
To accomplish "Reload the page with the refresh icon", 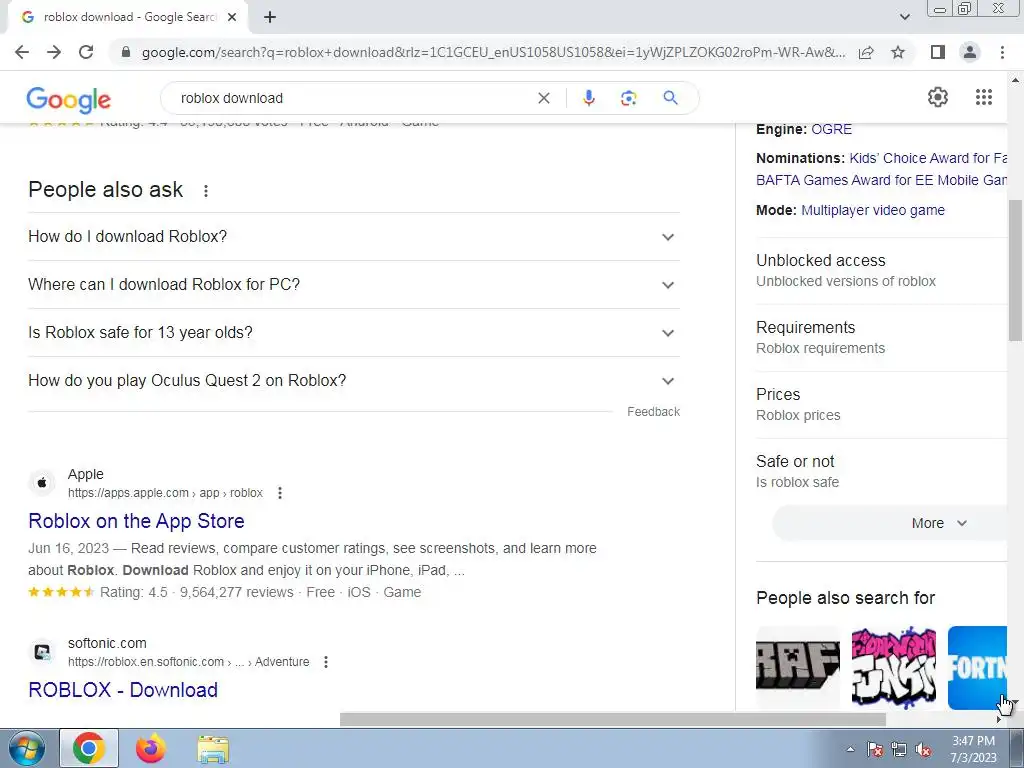I will click(86, 52).
